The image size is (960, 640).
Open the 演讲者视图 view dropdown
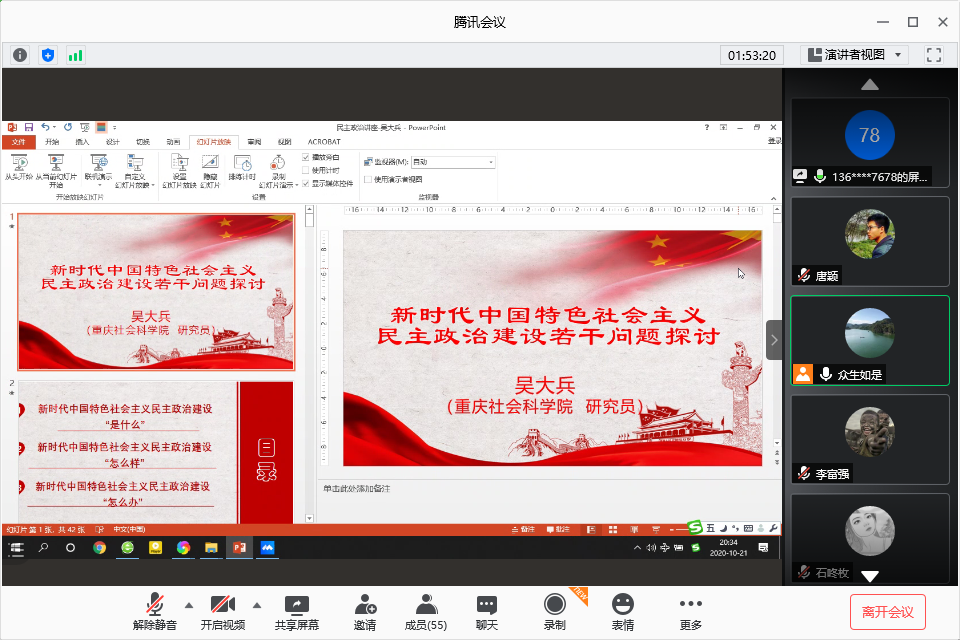(854, 55)
